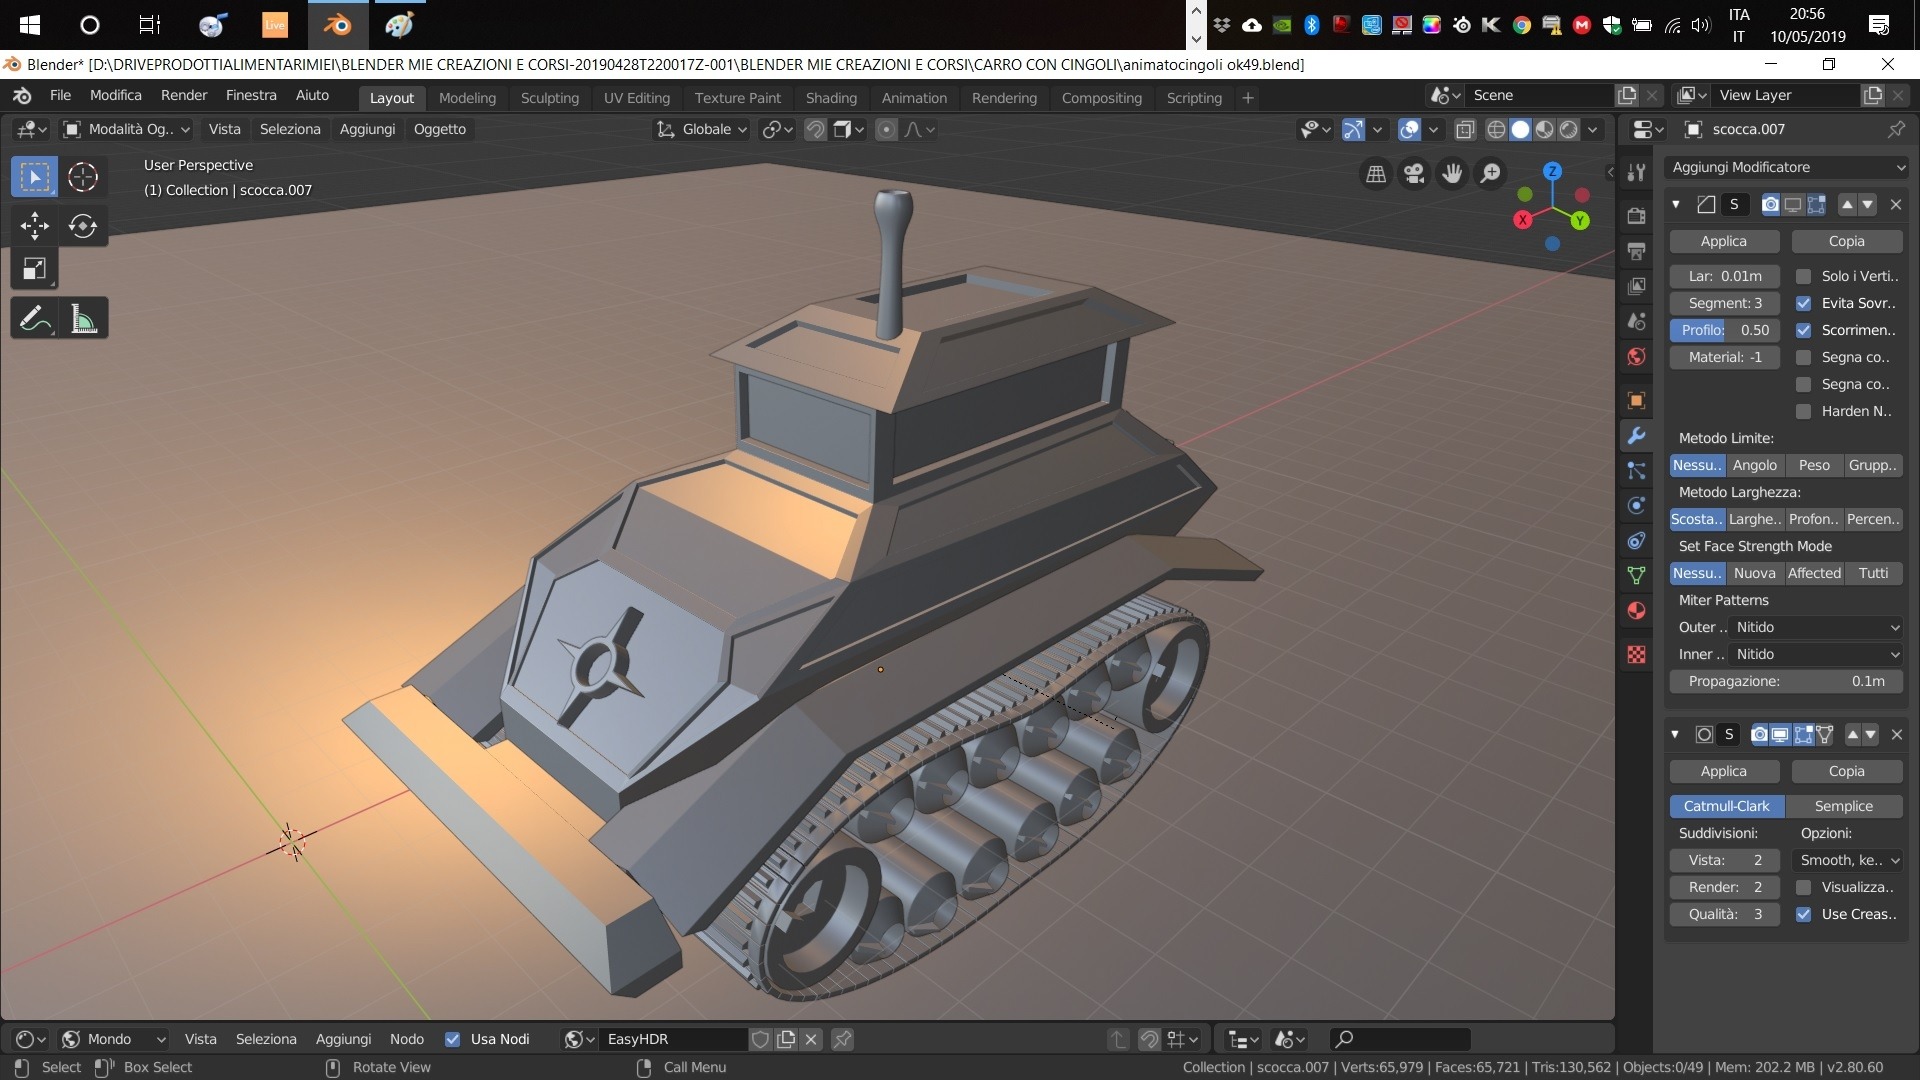Select Semplice subdivision type
This screenshot has height=1080, width=1920.
[x=1844, y=806]
